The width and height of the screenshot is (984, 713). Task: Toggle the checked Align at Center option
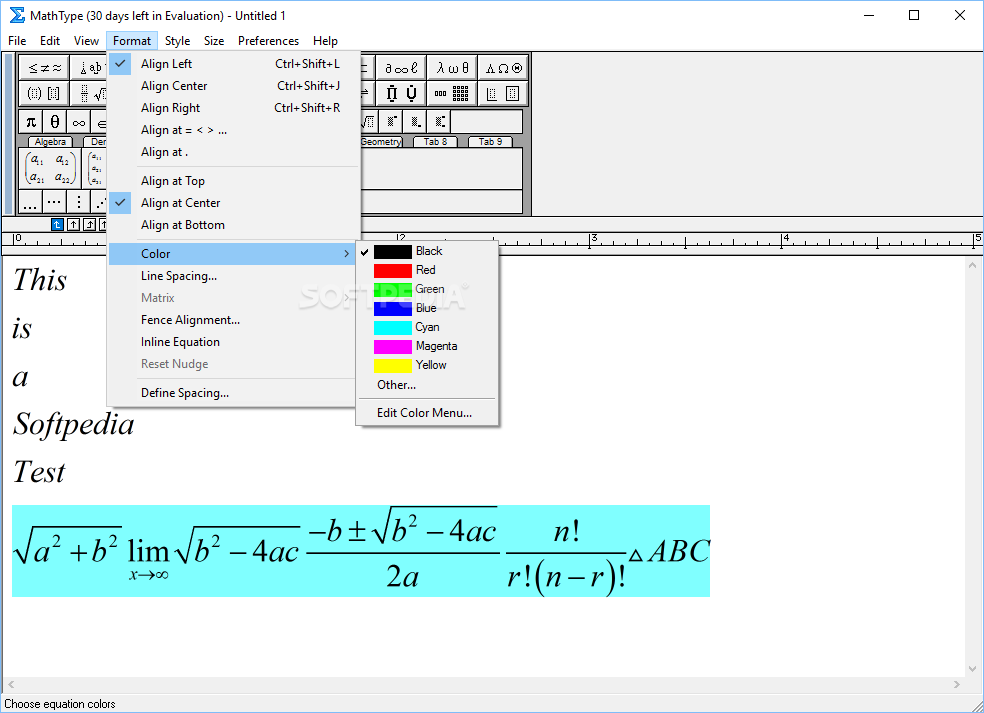pos(233,203)
